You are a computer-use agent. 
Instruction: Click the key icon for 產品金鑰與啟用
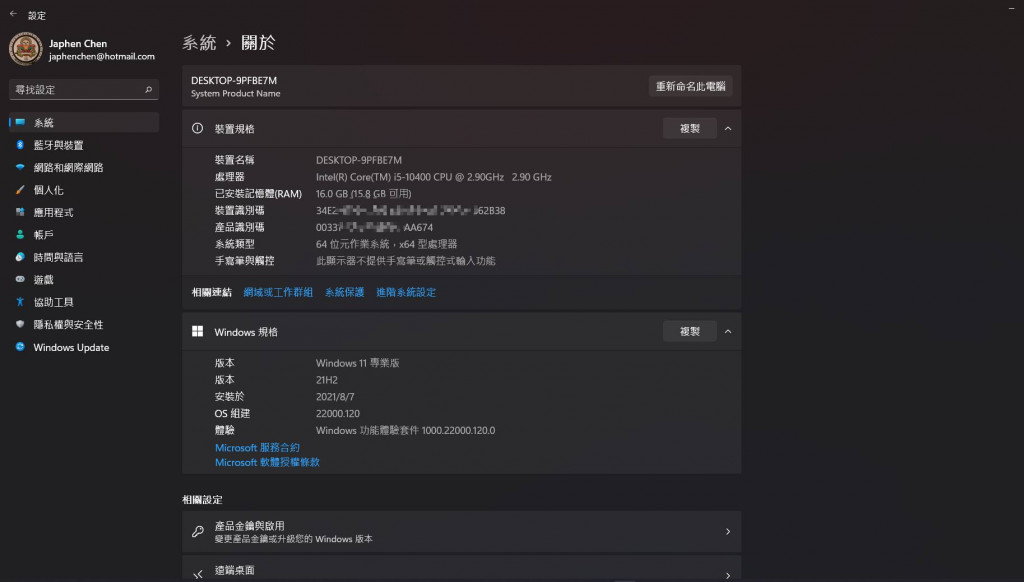(198, 532)
